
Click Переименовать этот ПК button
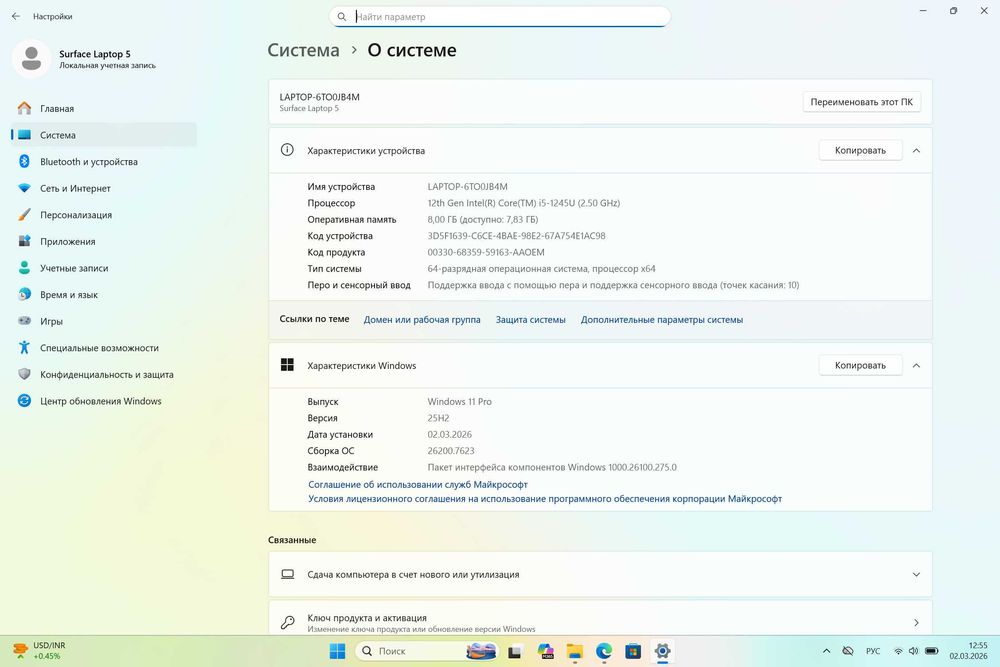862,102
